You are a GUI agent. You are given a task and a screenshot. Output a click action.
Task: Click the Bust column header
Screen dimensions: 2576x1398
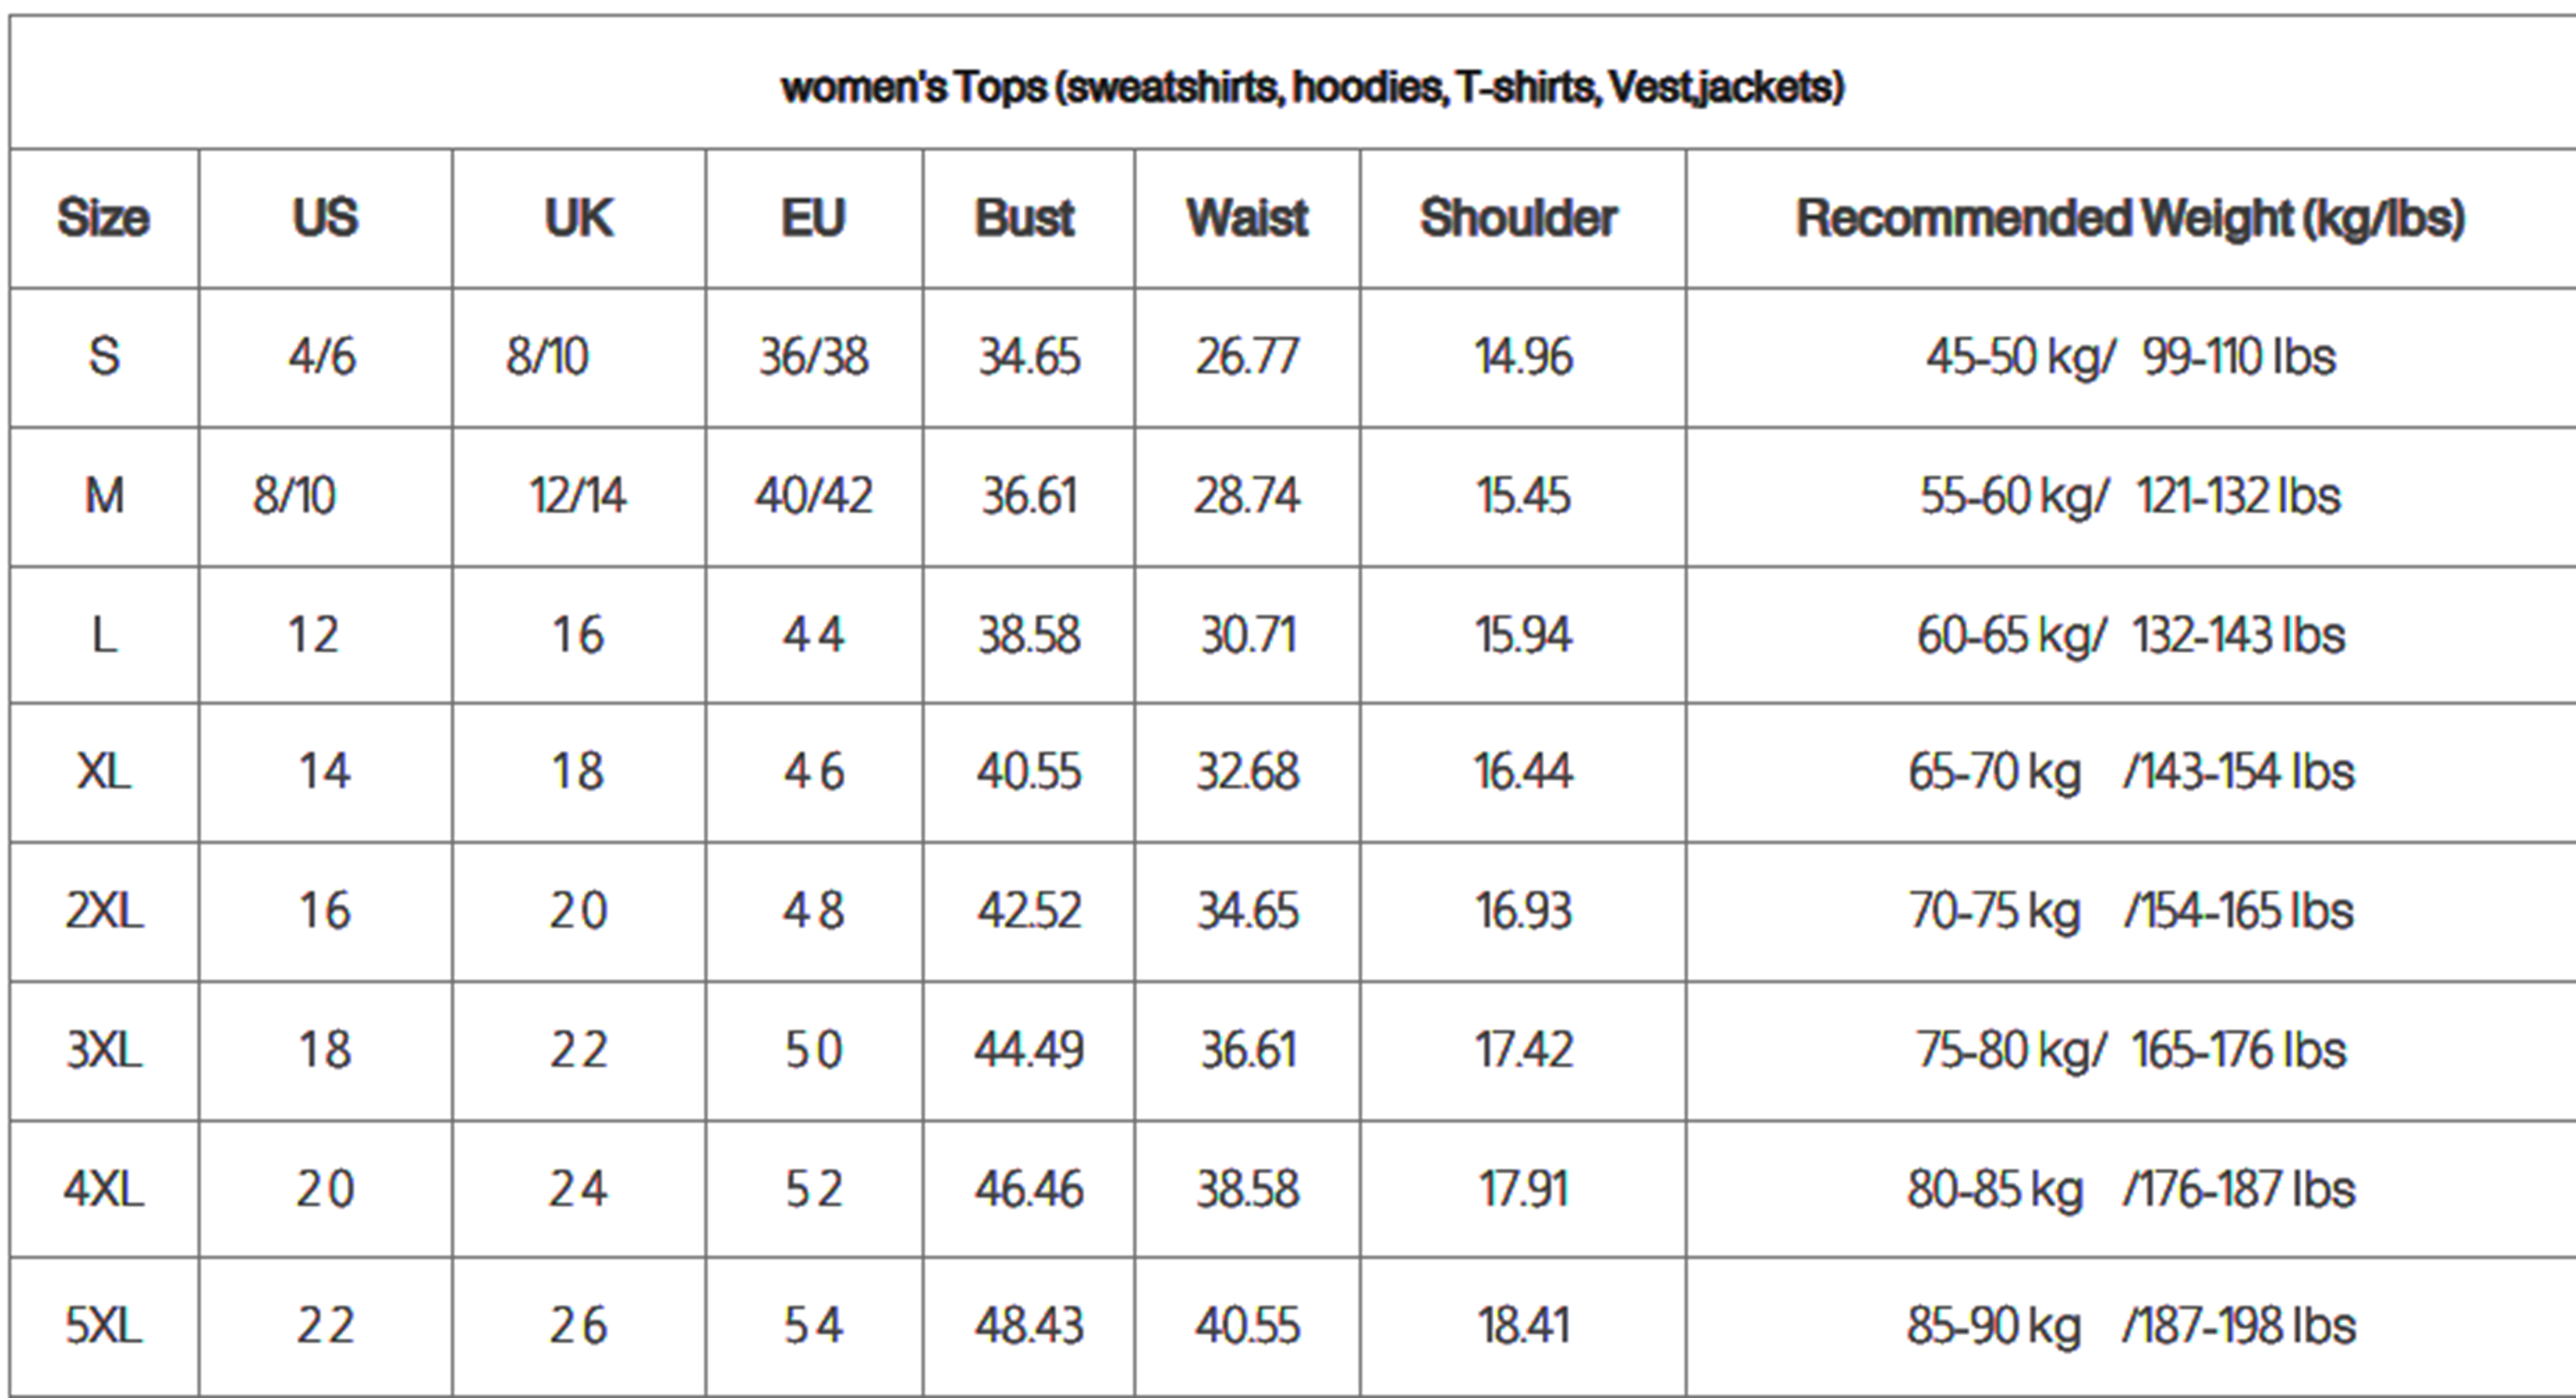tap(1025, 218)
